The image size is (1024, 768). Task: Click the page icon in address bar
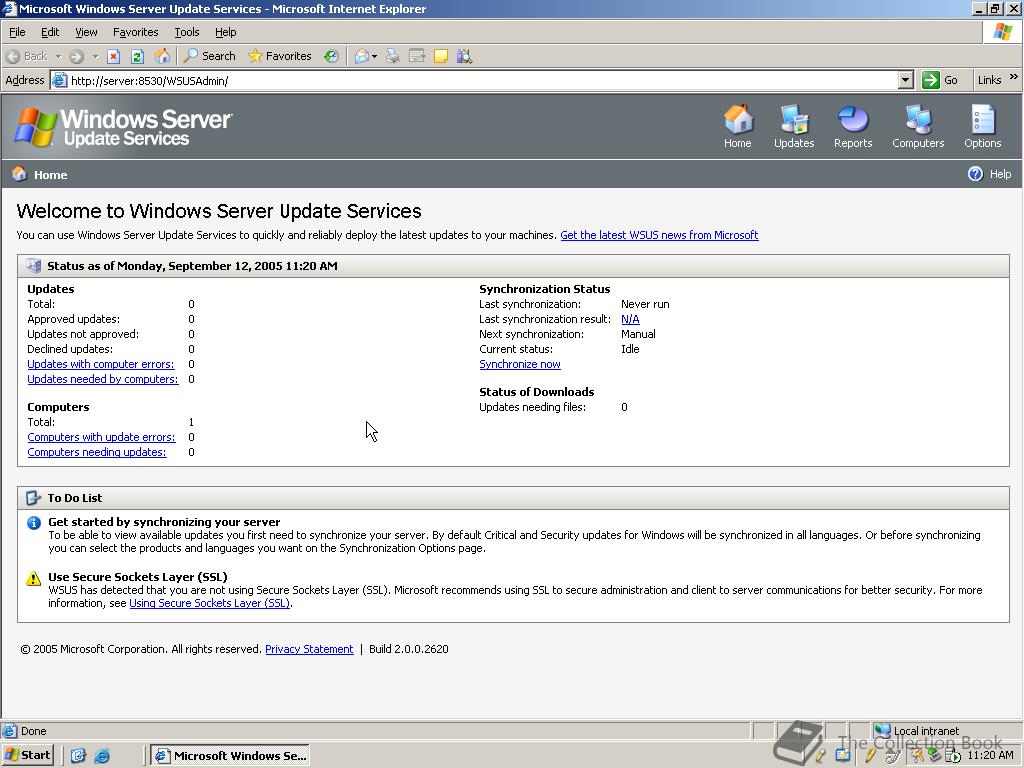pyautogui.click(x=59, y=80)
